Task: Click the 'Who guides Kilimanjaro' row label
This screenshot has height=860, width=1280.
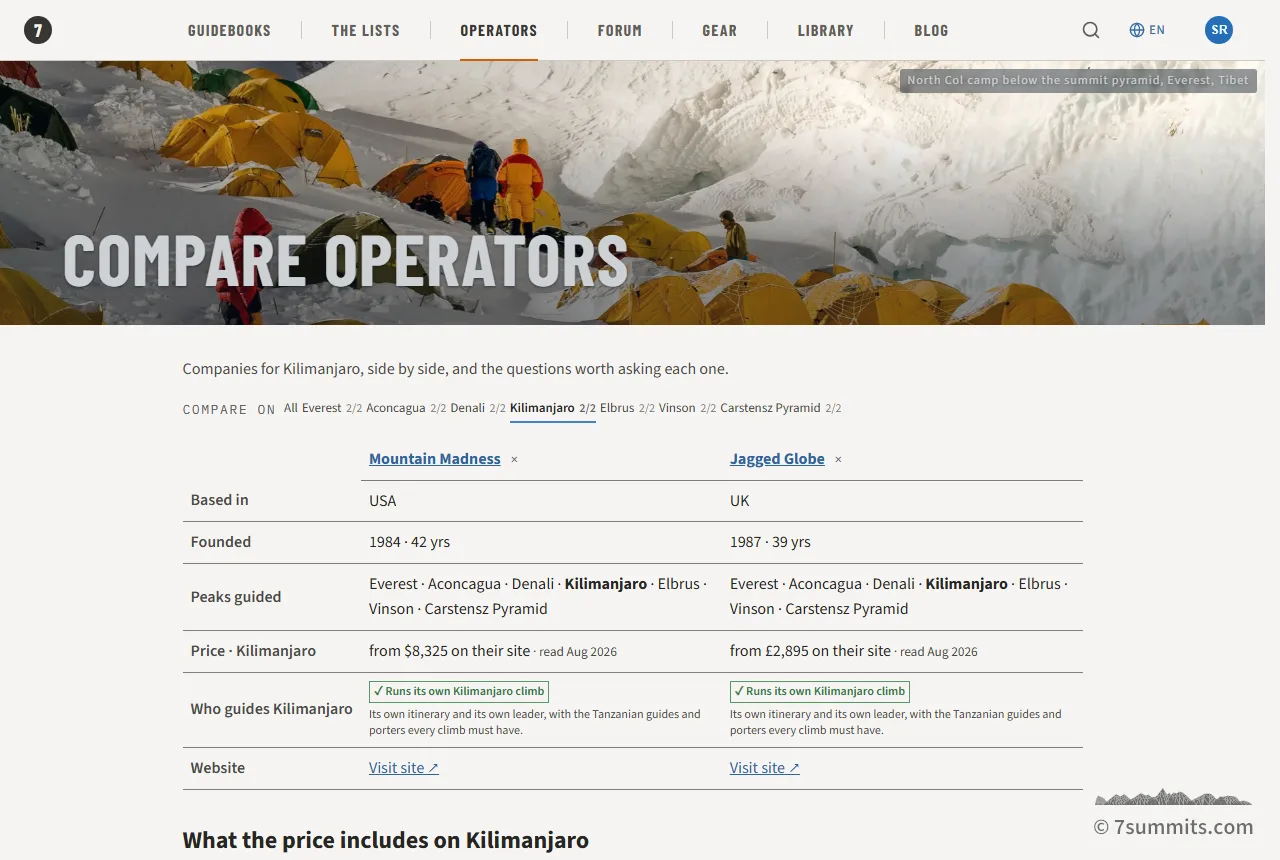Action: point(272,709)
